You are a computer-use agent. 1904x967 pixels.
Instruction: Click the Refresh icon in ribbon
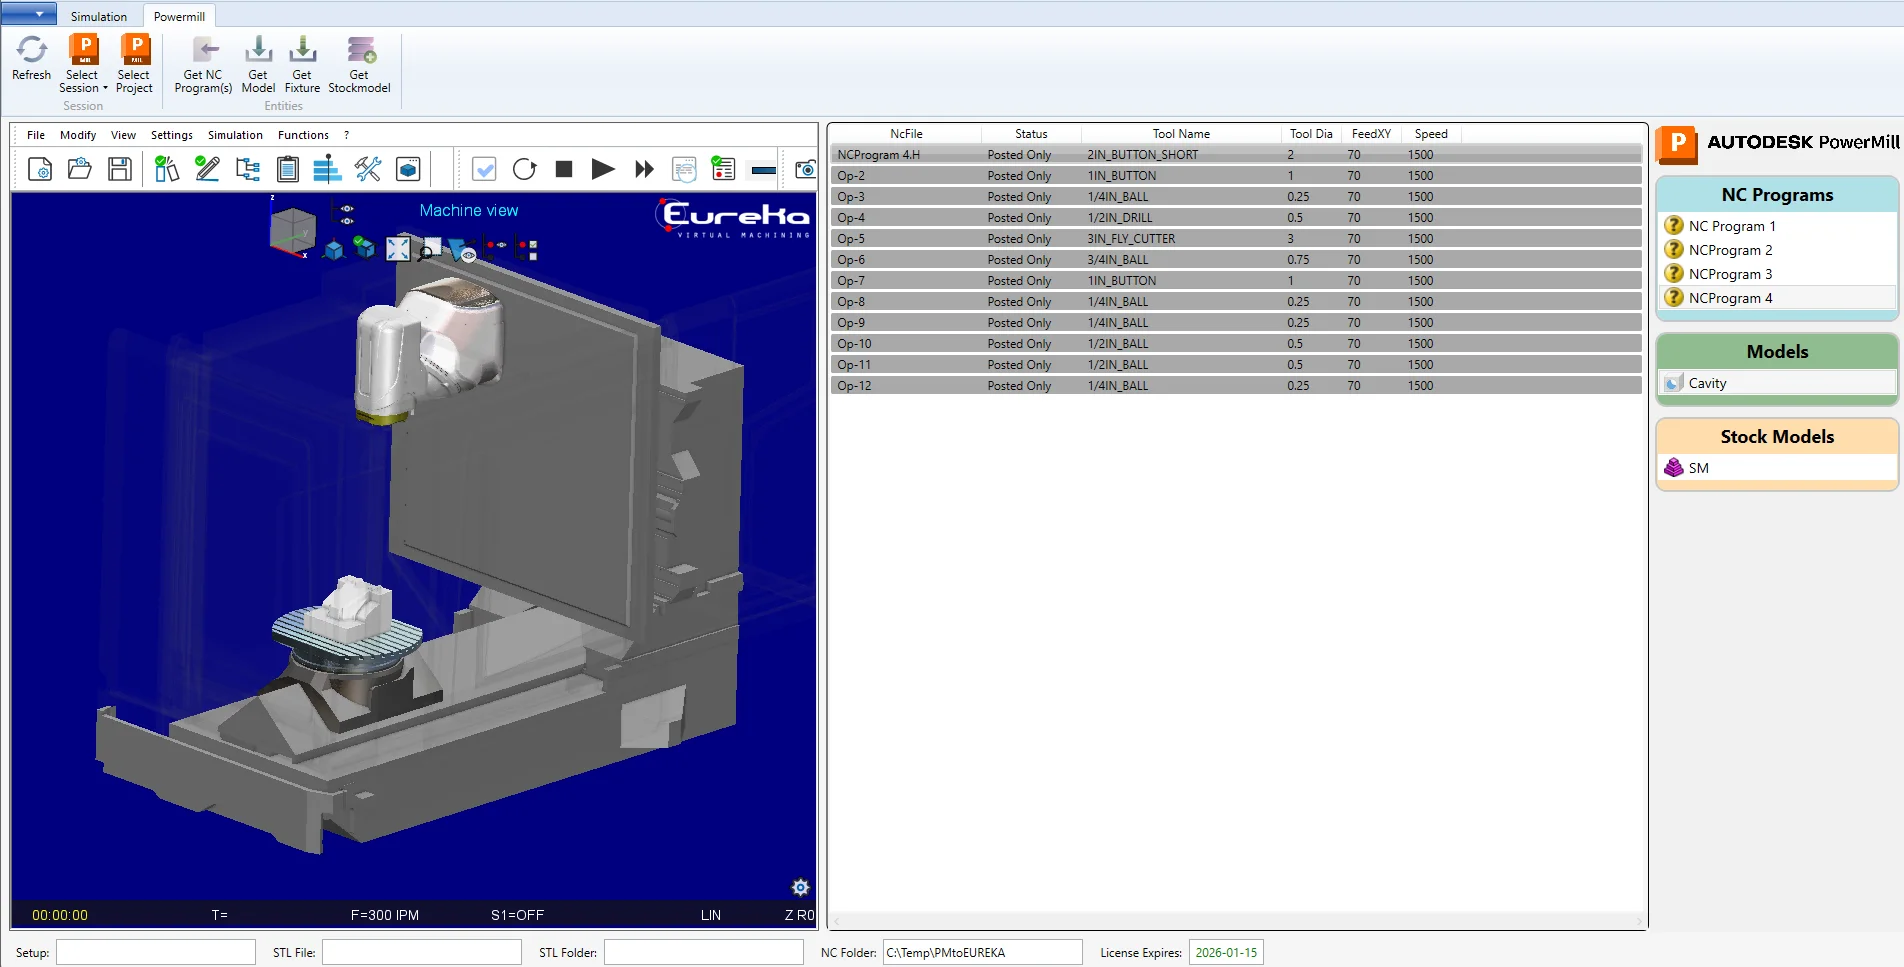pos(31,50)
